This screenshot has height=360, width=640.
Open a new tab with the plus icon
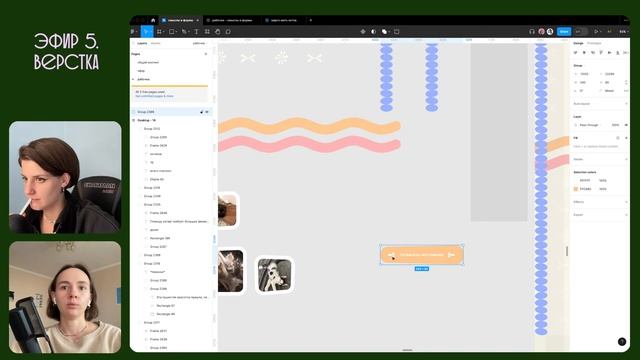pos(311,20)
